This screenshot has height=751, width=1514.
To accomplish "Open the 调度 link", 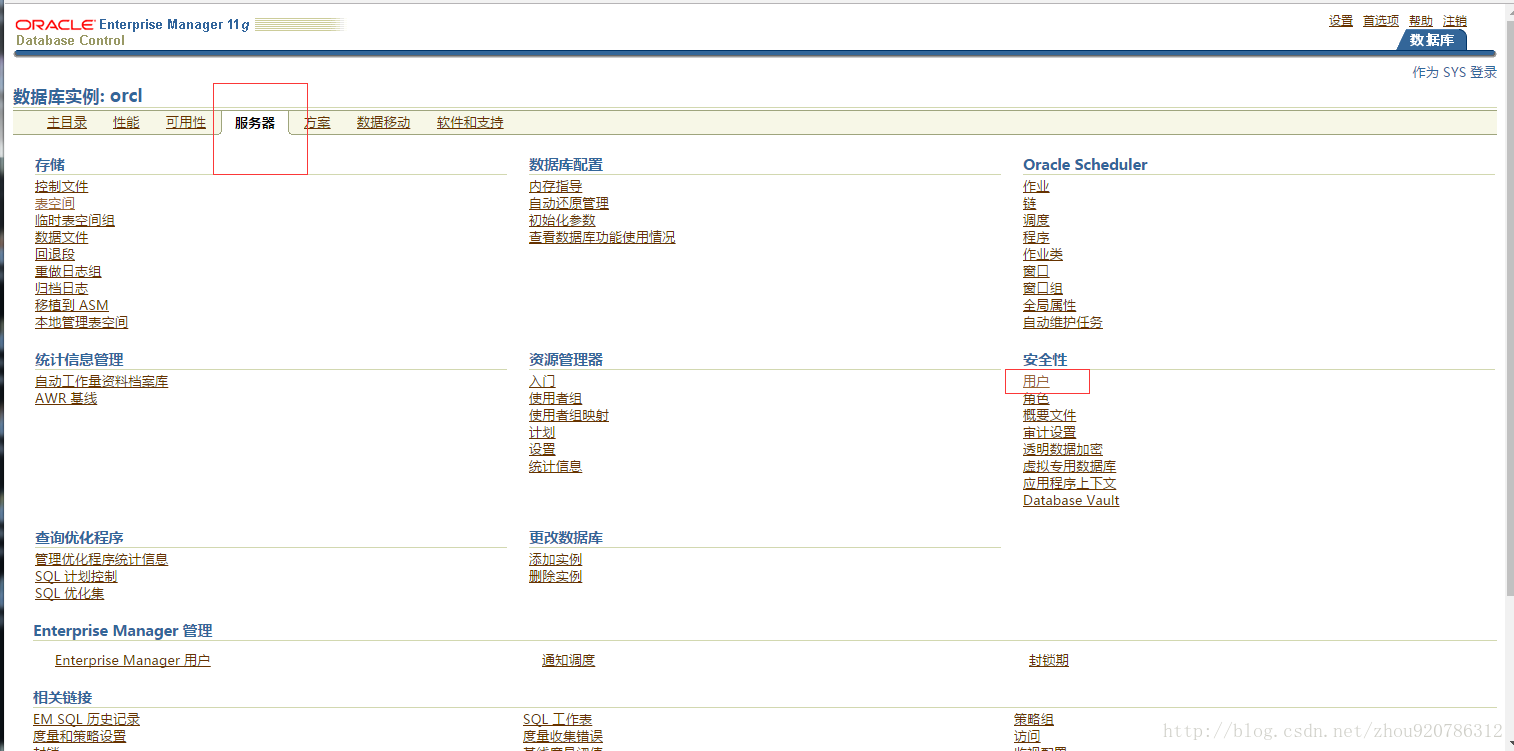I will coord(1036,221).
